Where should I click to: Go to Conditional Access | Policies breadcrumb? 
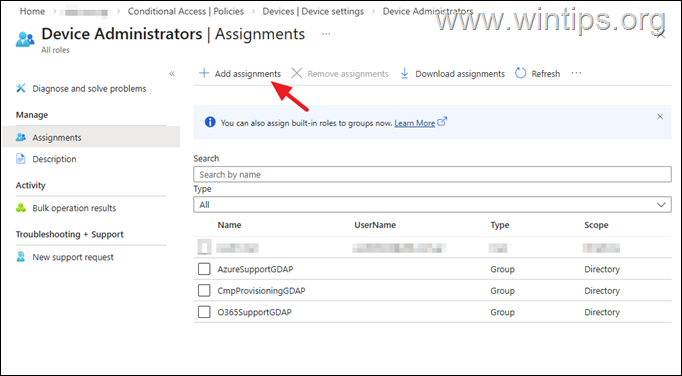pos(186,11)
